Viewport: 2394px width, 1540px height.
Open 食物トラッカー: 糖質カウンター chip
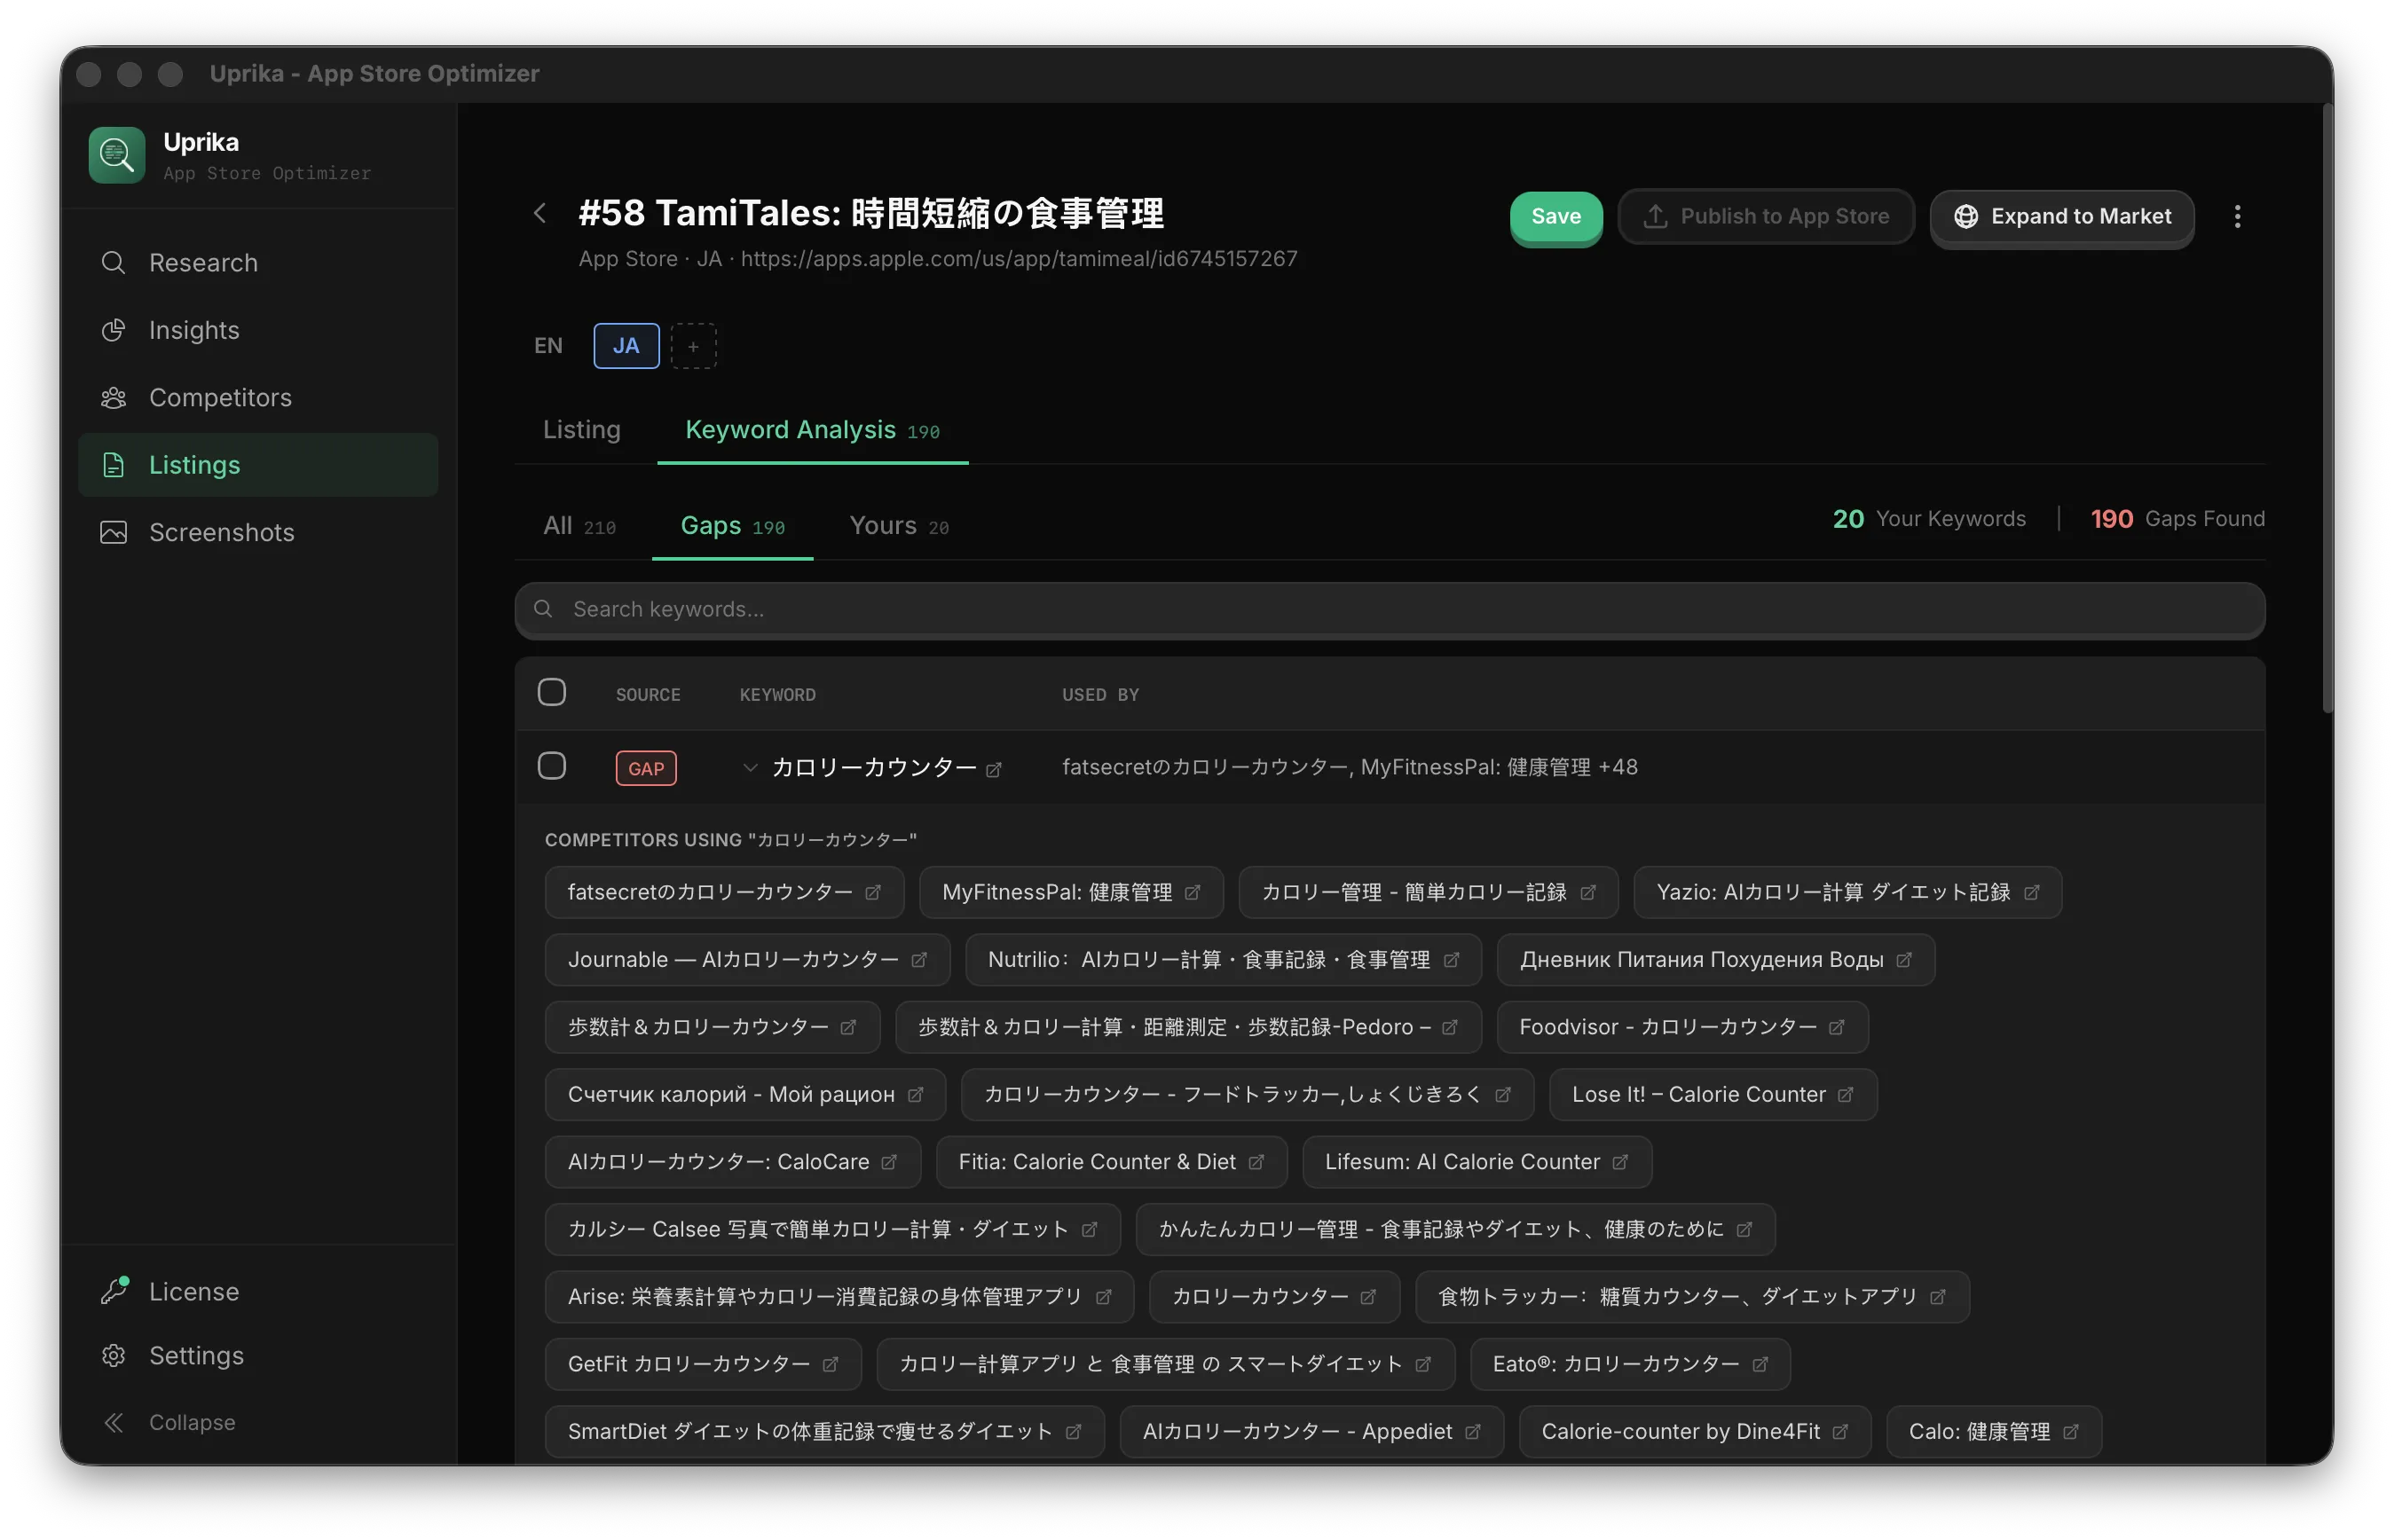tap(1692, 1297)
